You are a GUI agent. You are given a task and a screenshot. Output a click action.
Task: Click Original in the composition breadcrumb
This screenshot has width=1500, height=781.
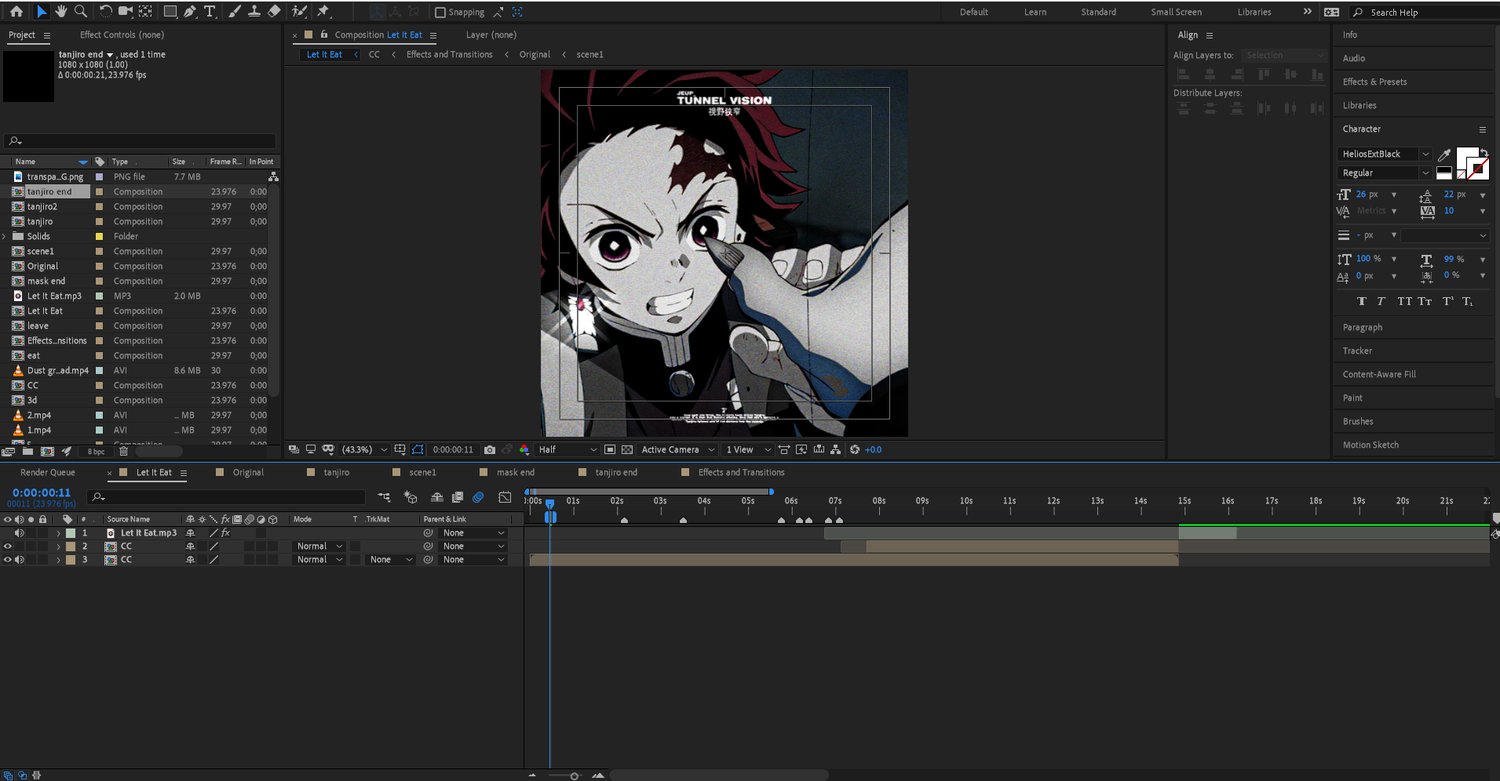pos(535,55)
